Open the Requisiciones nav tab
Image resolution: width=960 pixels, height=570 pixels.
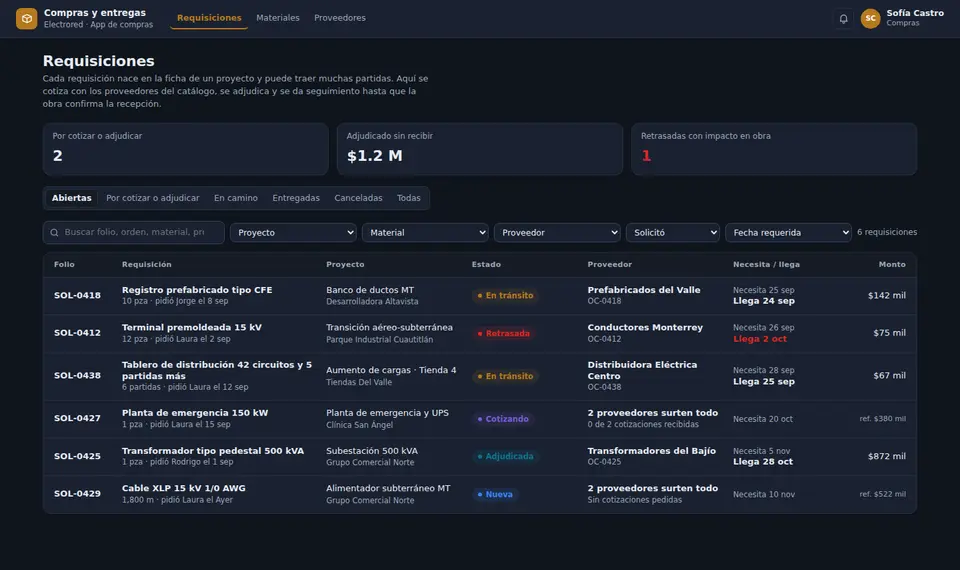coord(209,18)
